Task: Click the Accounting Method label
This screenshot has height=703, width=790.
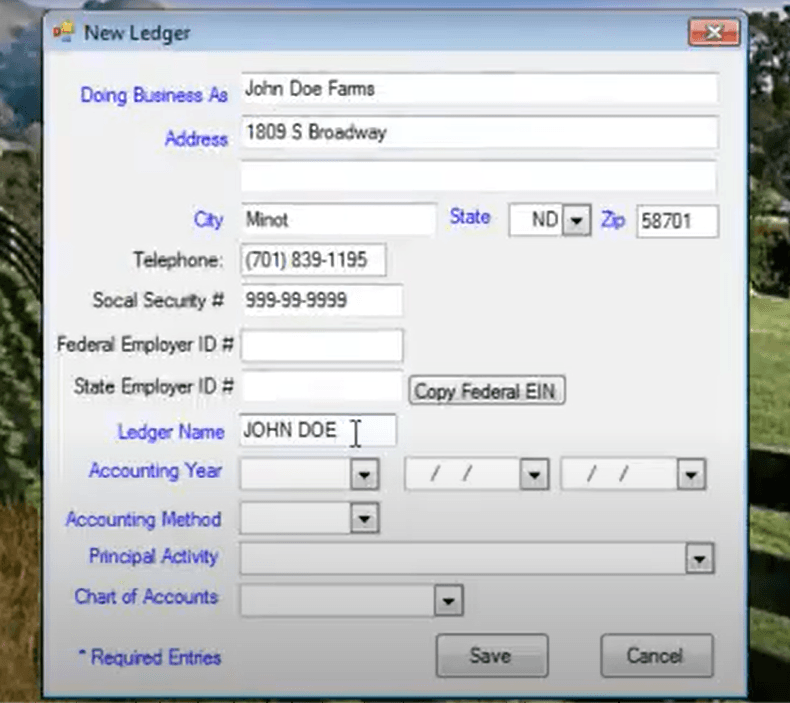Action: (x=144, y=519)
